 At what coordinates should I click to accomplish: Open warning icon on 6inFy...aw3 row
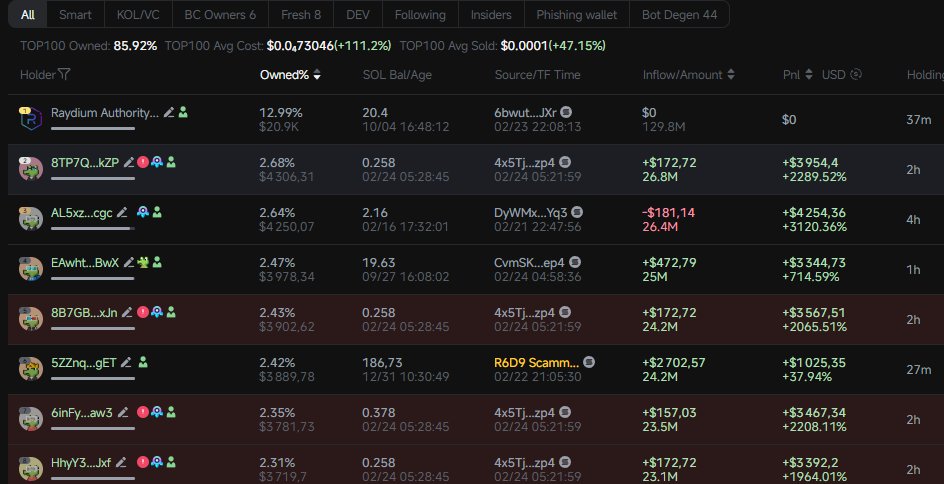point(143,412)
